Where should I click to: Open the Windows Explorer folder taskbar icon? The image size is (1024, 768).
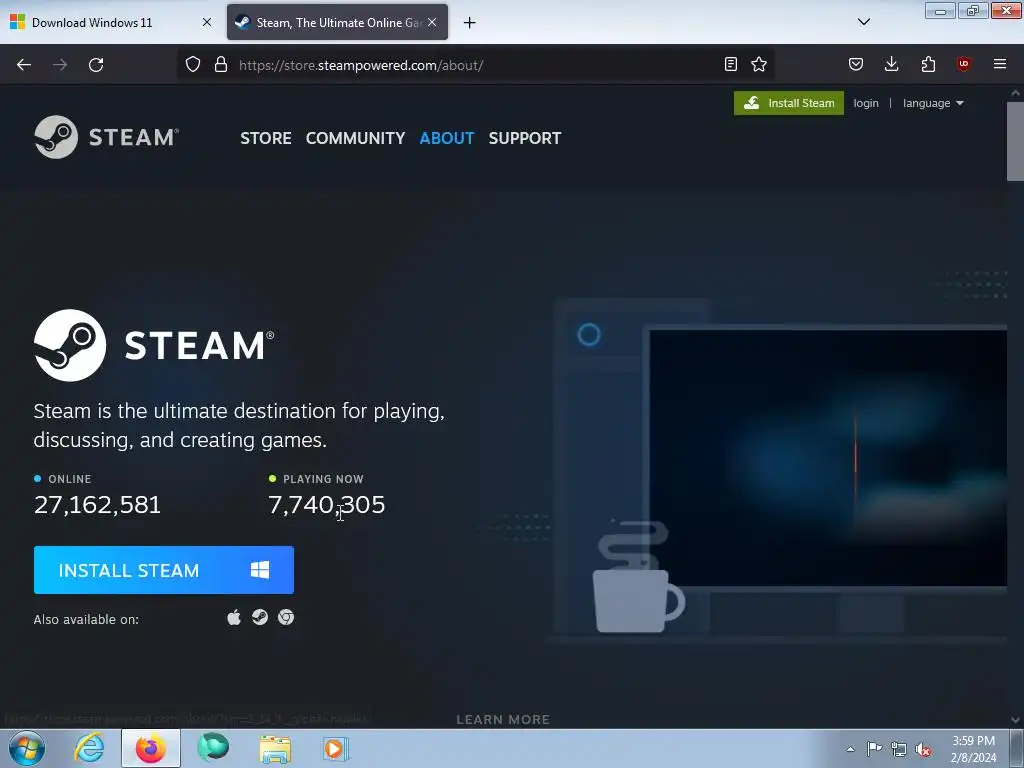275,748
